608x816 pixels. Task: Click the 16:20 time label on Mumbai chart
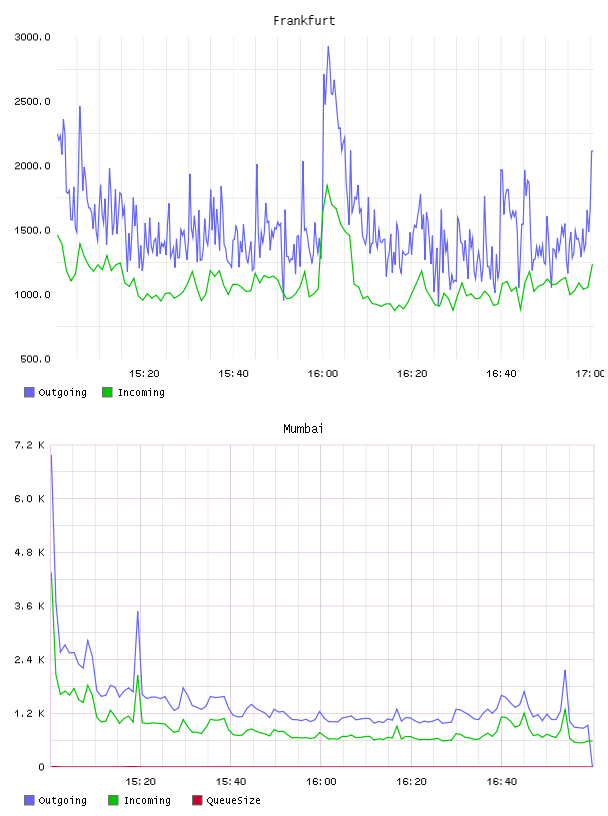click(411, 782)
